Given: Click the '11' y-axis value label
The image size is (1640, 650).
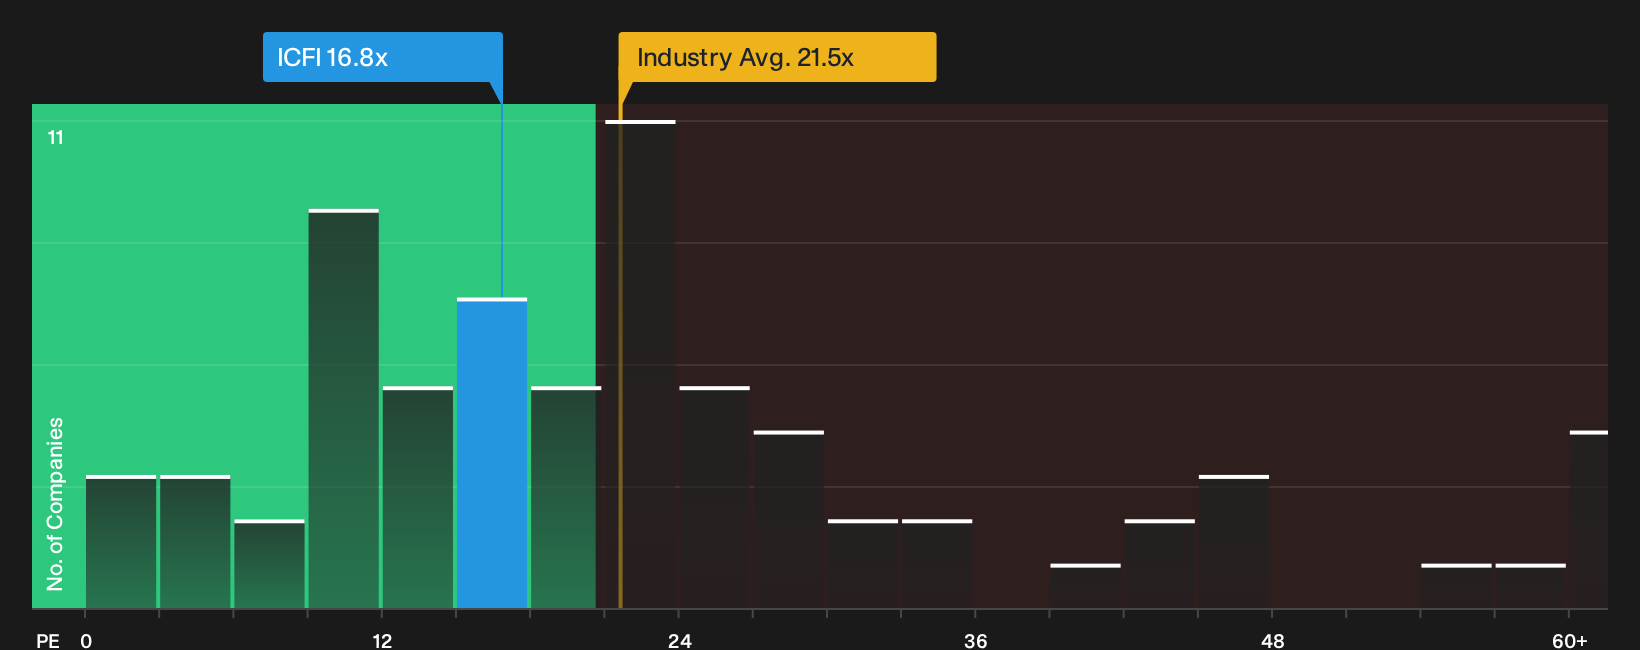Looking at the screenshot, I should tap(56, 138).
